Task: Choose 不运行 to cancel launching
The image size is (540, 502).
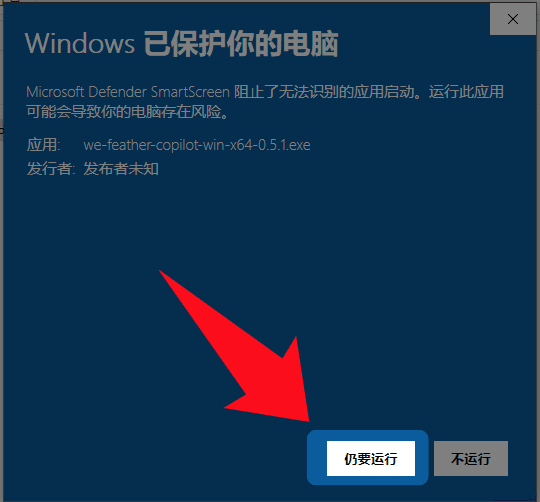Action: 471,458
